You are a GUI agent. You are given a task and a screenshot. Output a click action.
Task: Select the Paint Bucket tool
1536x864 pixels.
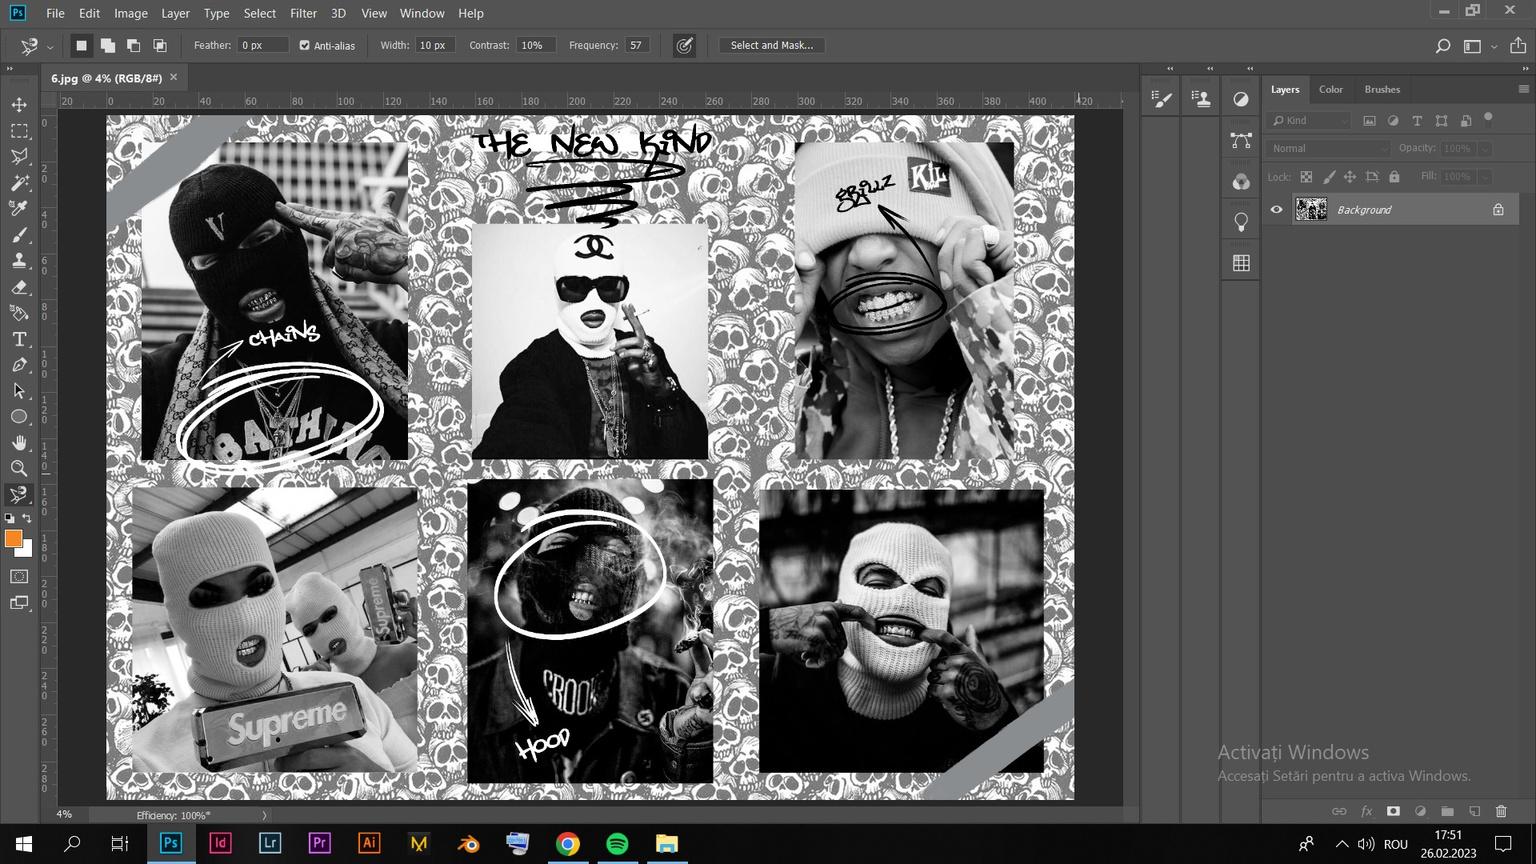(19, 313)
